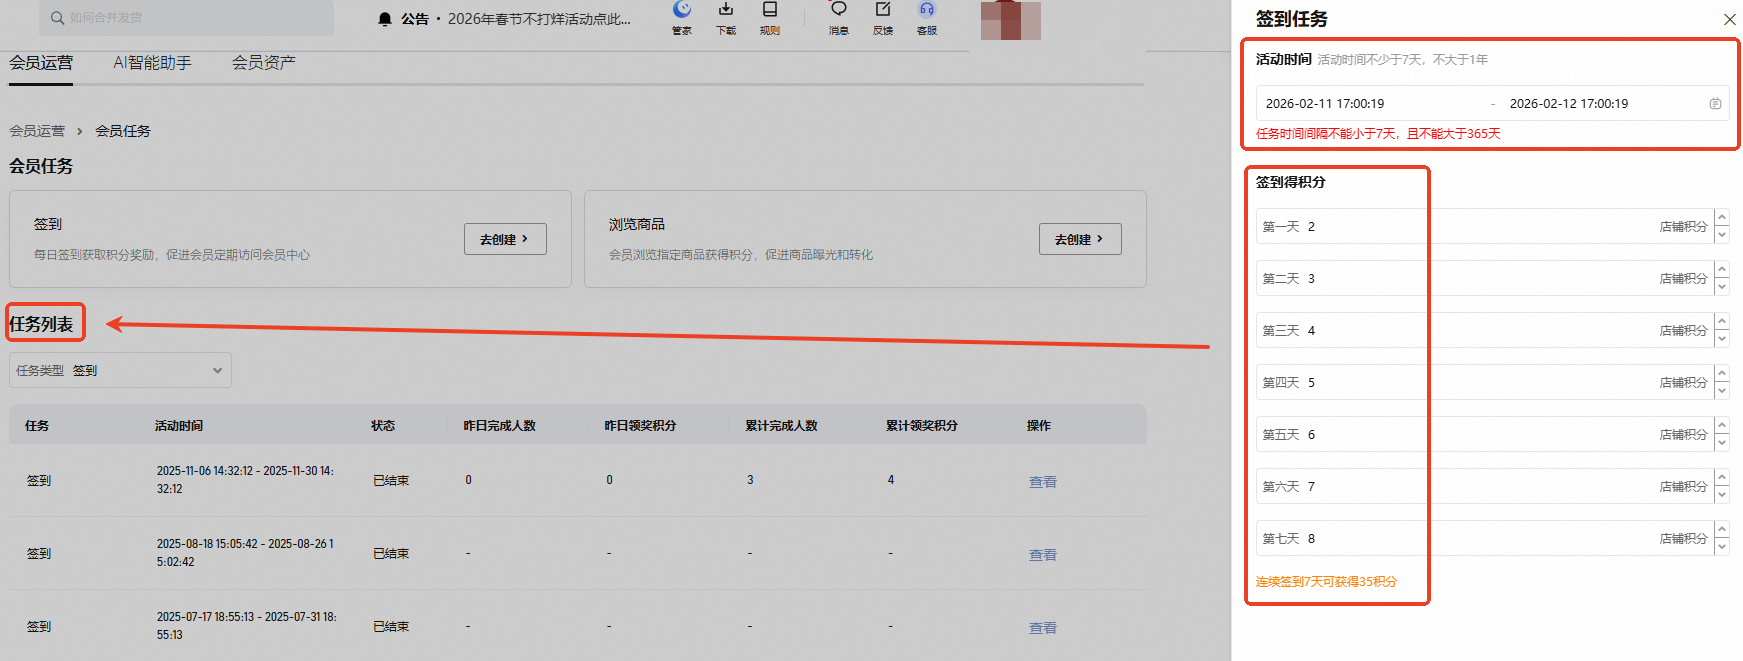
Task: Click 去创建 button for 签到 task
Action: (505, 239)
